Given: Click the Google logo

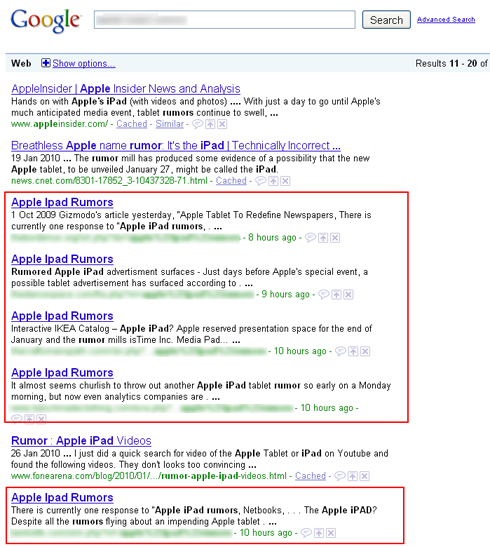Looking at the screenshot, I should coord(46,21).
